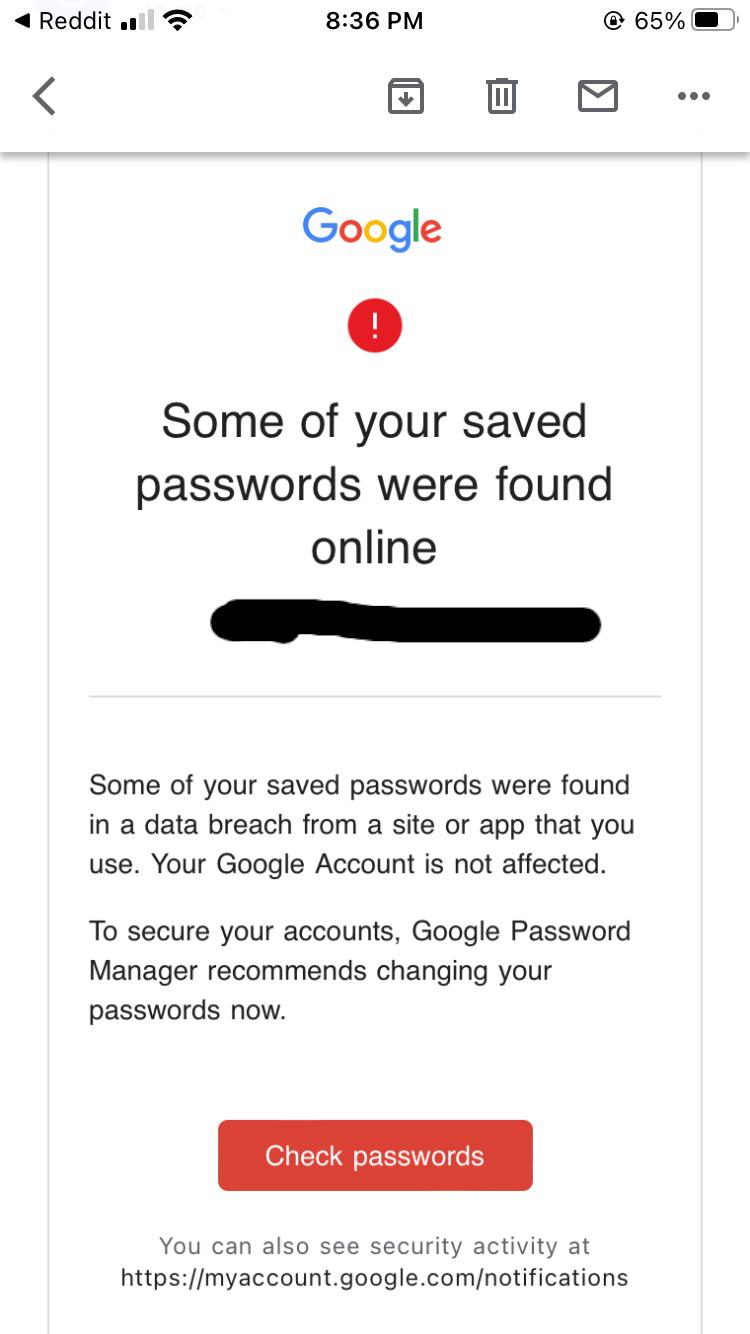Tap the Google logo in the email
This screenshot has width=750, height=1334.
click(x=372, y=228)
